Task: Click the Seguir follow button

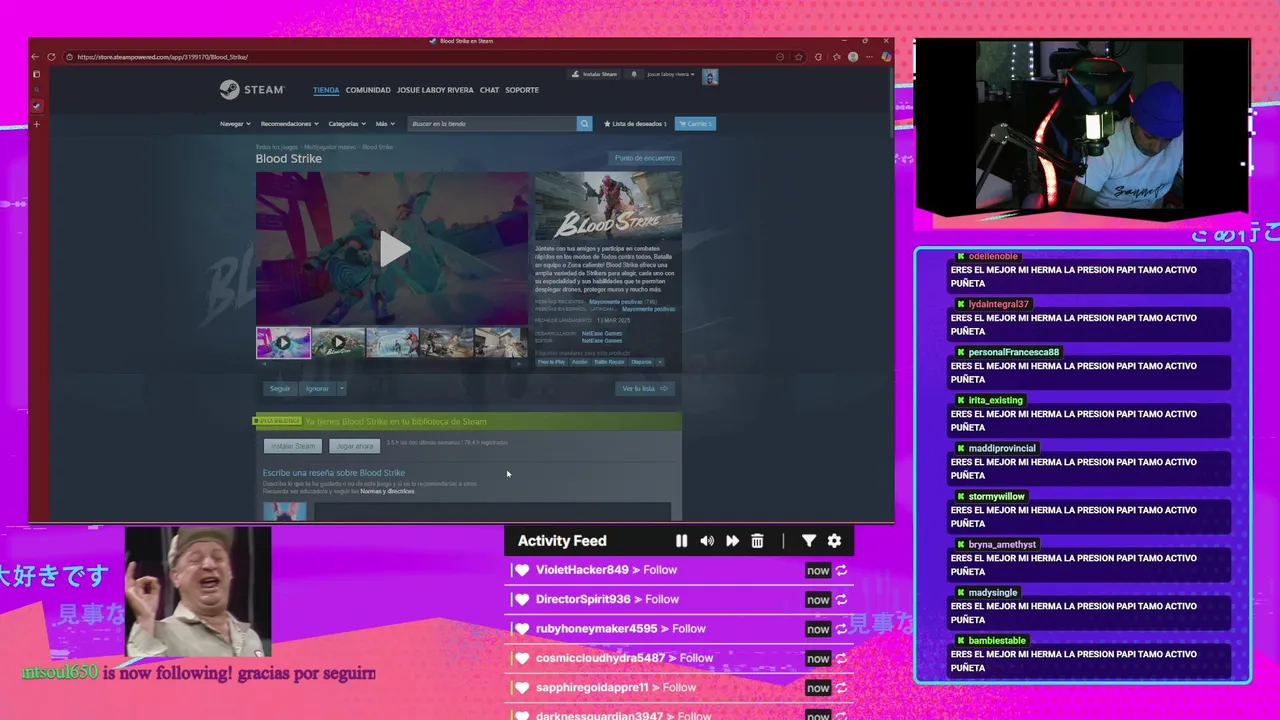Action: click(280, 388)
